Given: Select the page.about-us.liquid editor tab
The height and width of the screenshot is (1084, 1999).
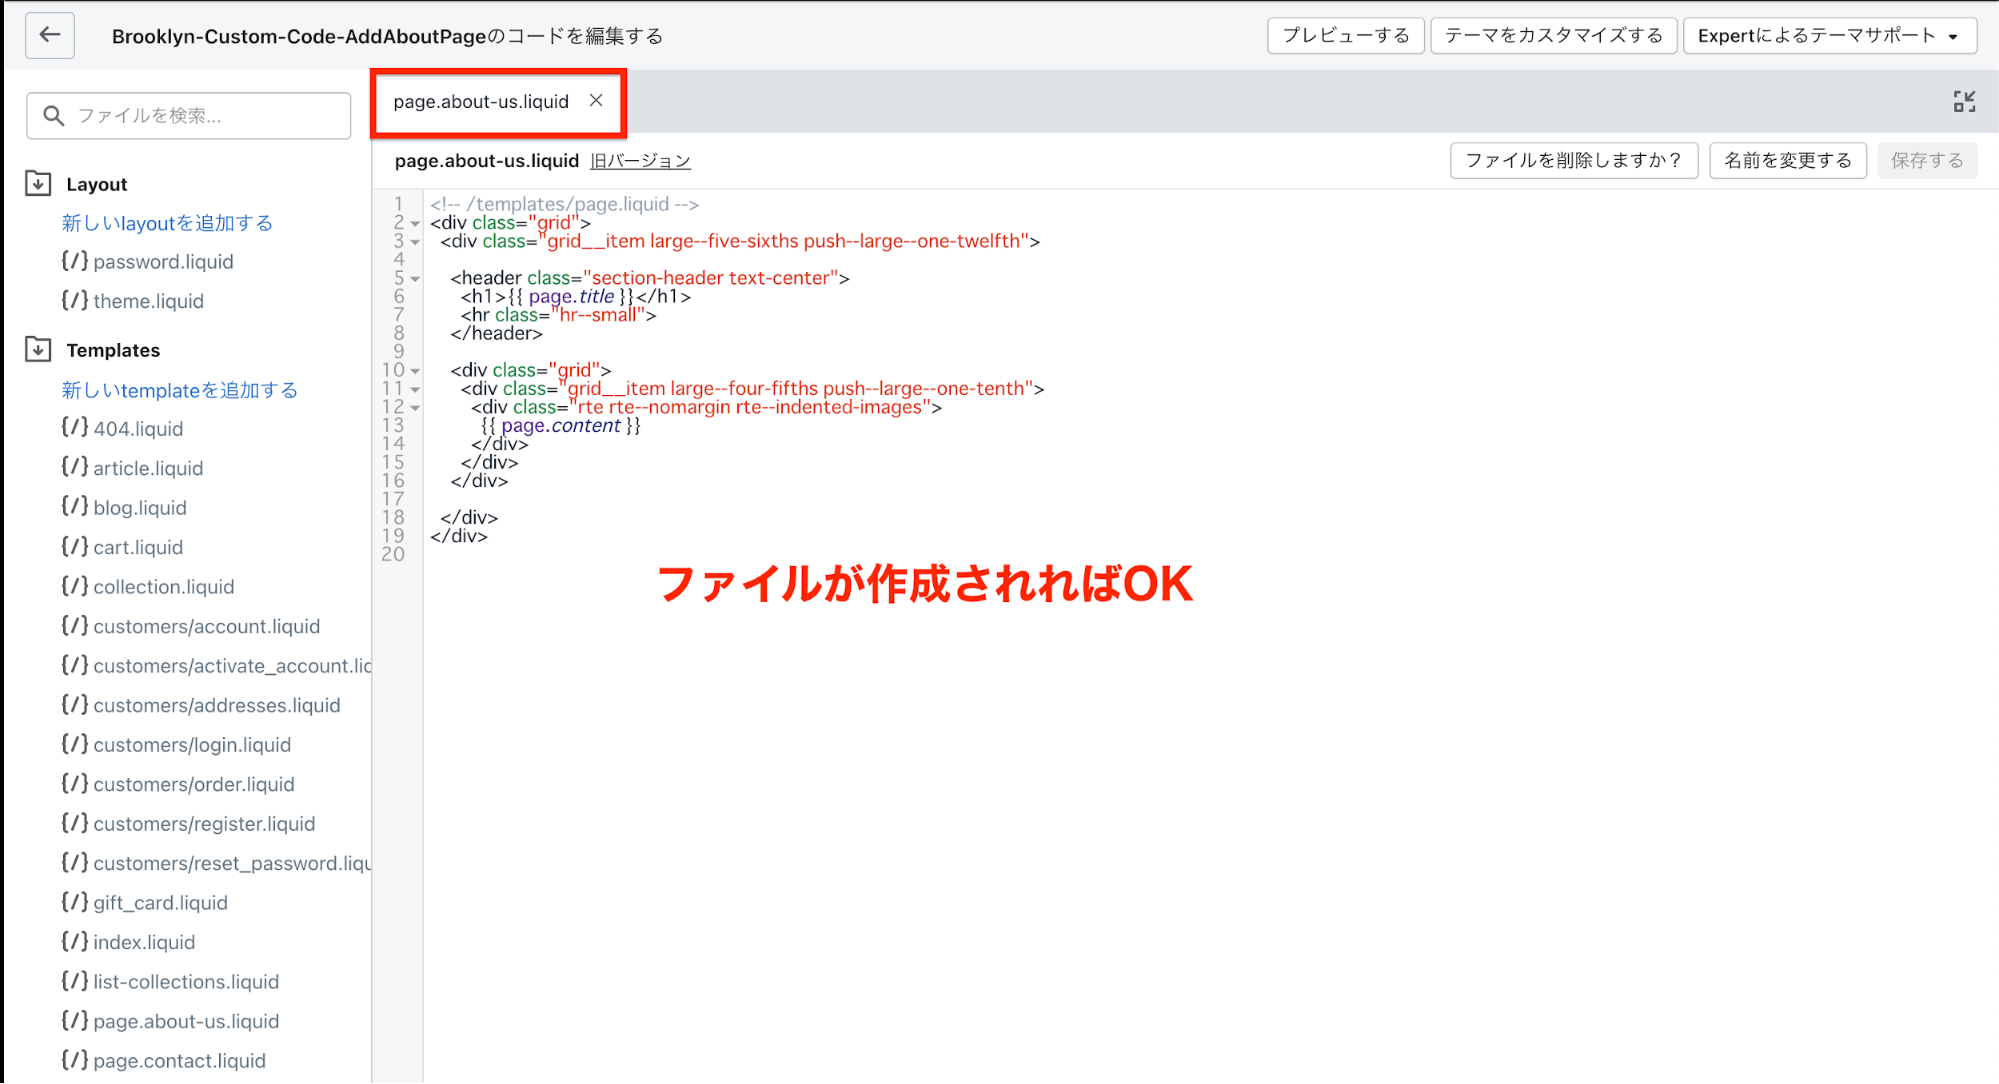Looking at the screenshot, I should pos(480,101).
